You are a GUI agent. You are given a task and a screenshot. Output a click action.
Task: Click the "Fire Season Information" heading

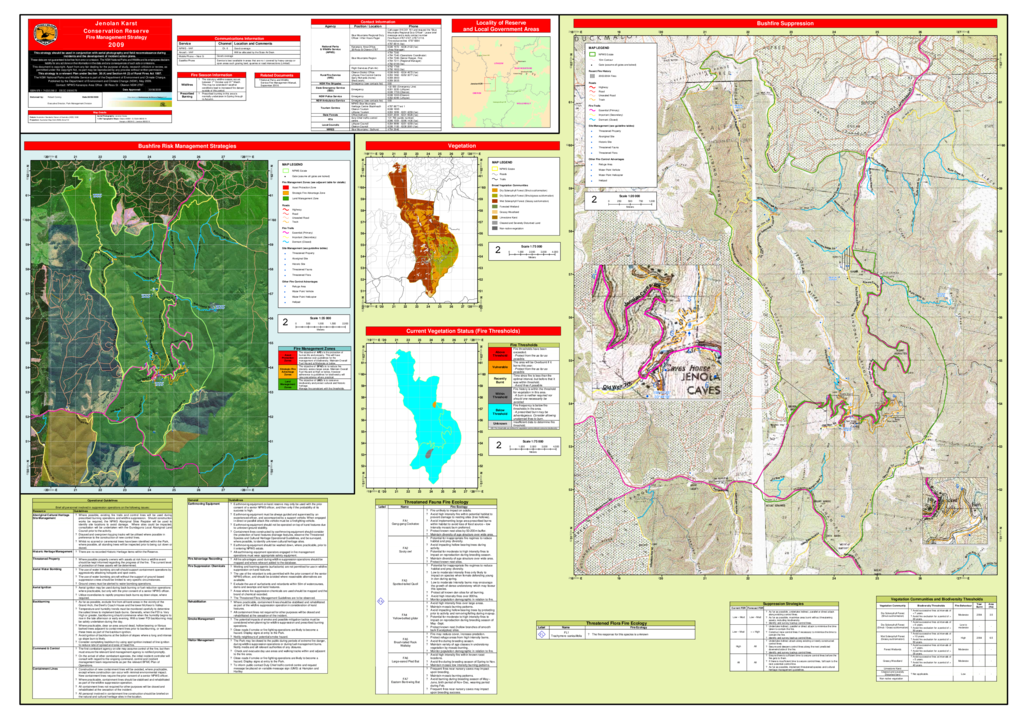click(212, 75)
